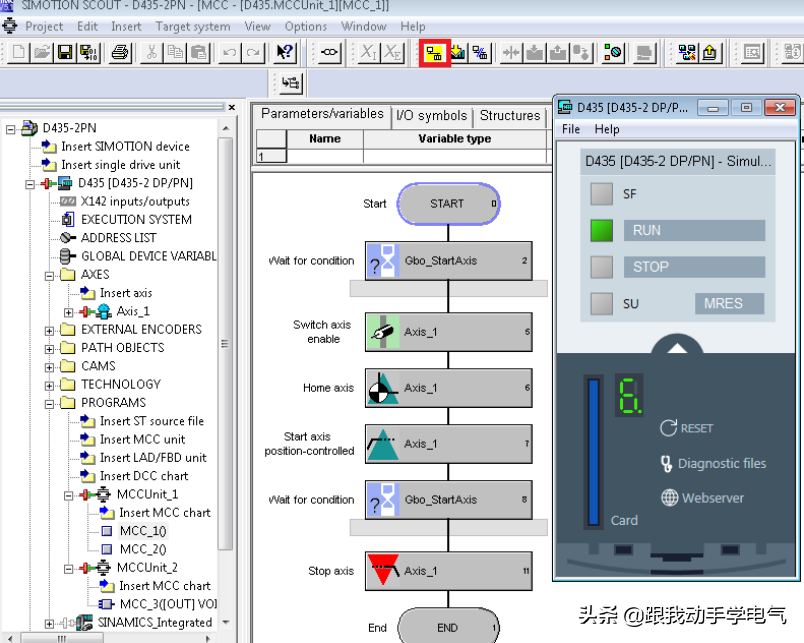Expand the EXTERNAL ENCODERS folder
This screenshot has width=804, height=643.
[x=50, y=330]
